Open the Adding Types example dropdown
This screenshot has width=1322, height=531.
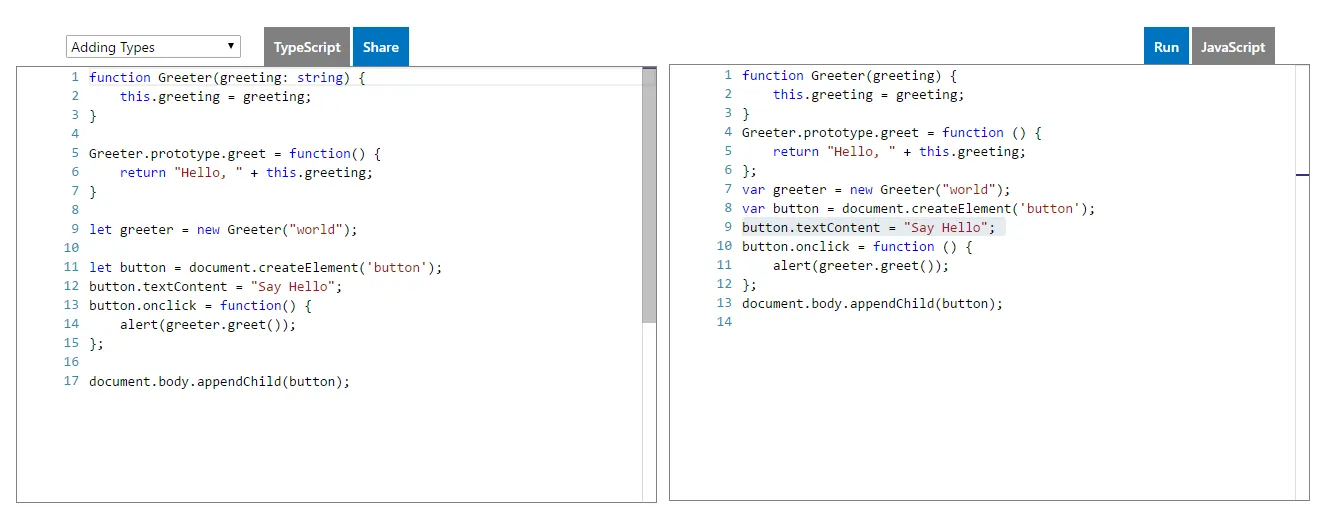point(153,47)
